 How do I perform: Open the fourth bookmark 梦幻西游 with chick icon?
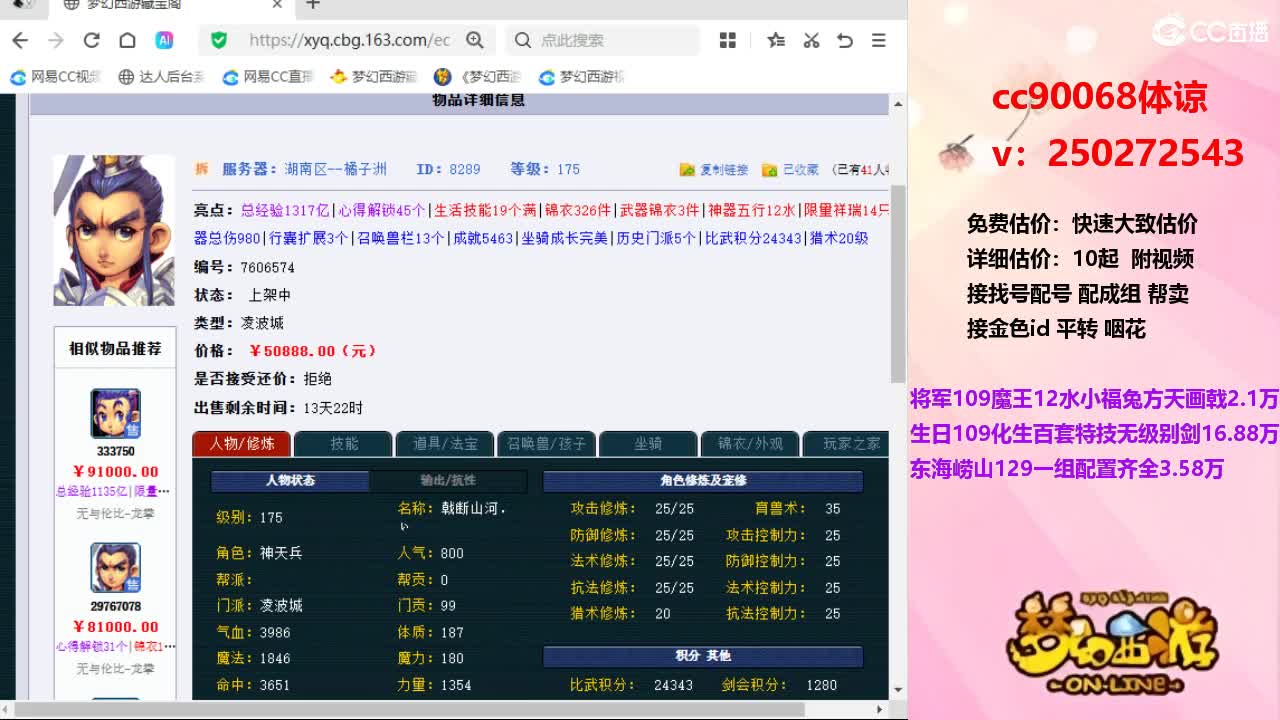(373, 77)
